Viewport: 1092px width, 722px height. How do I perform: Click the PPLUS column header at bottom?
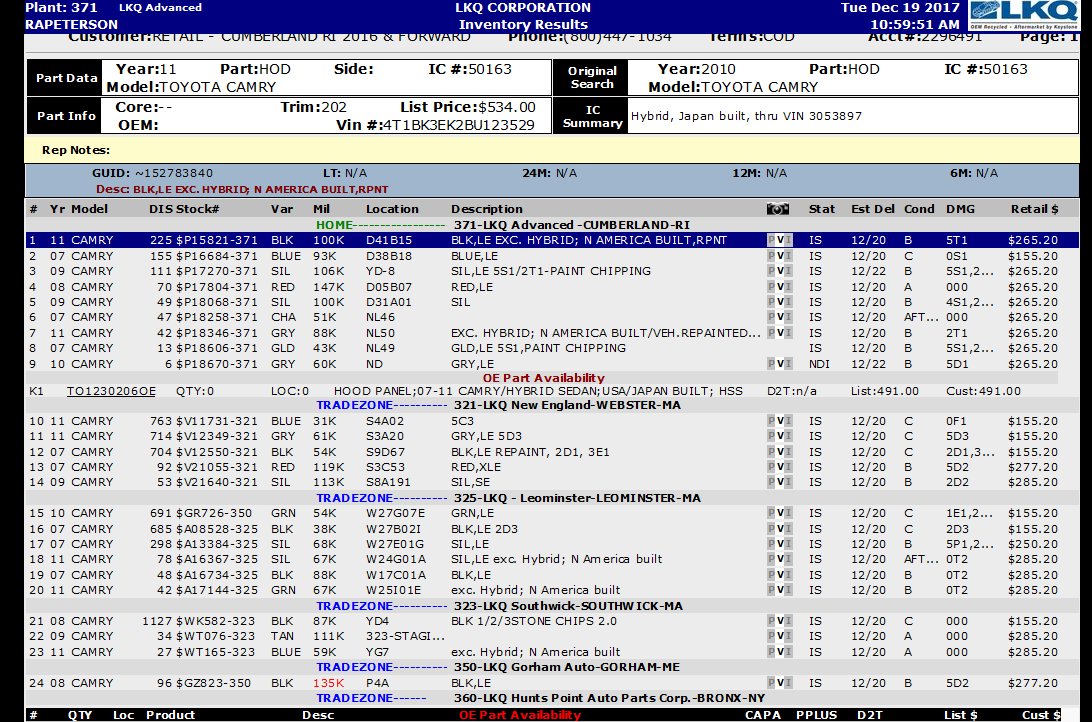click(x=816, y=715)
